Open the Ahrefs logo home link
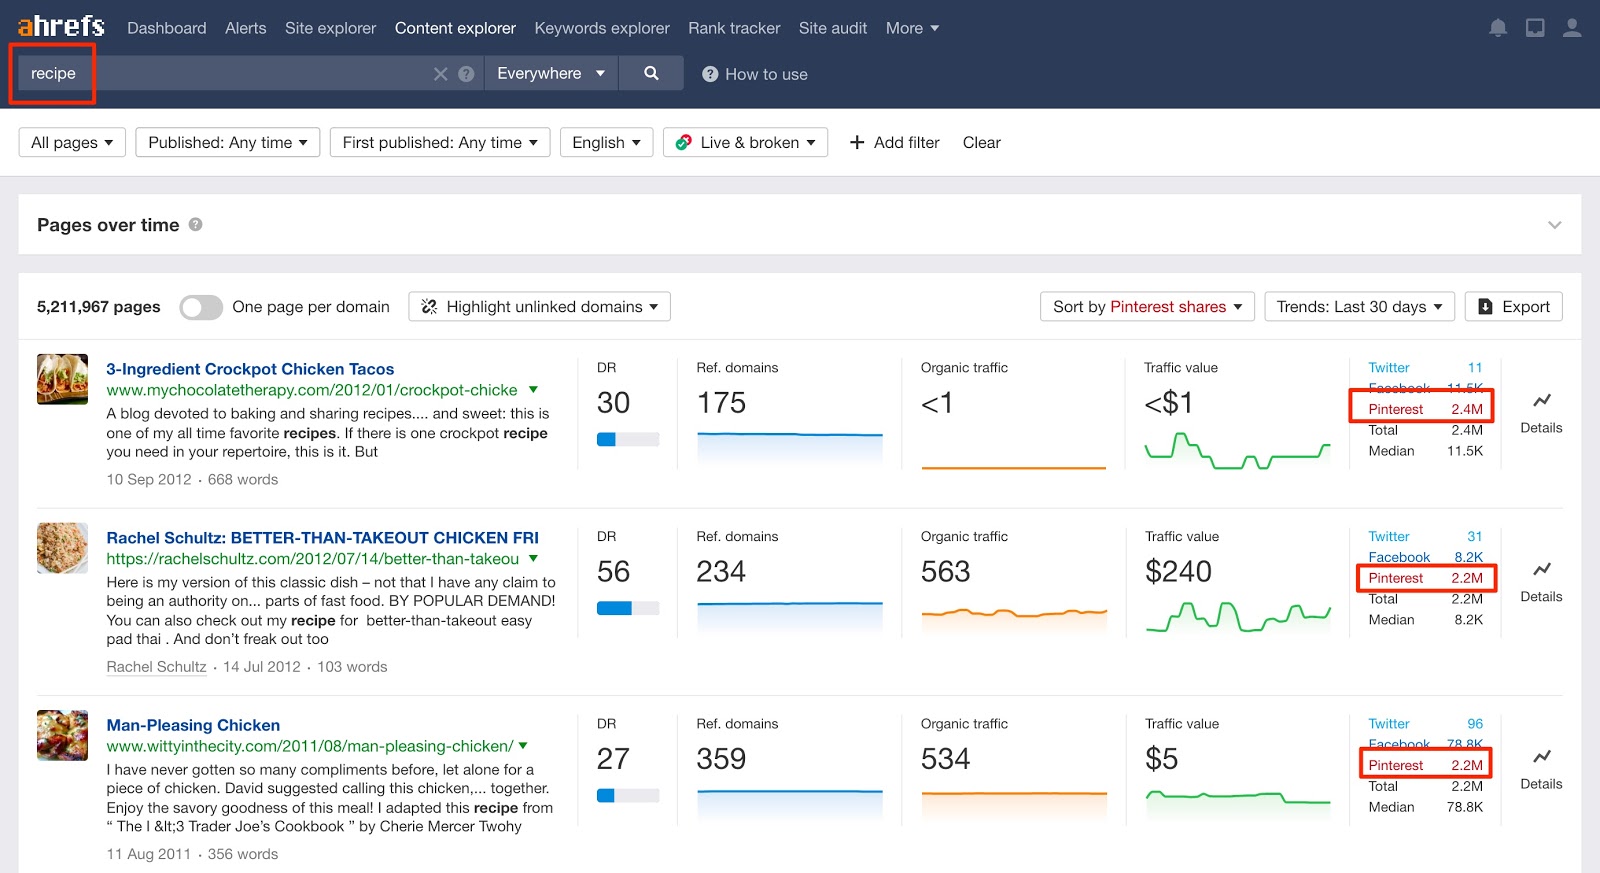Image resolution: width=1600 pixels, height=873 pixels. coord(61,26)
